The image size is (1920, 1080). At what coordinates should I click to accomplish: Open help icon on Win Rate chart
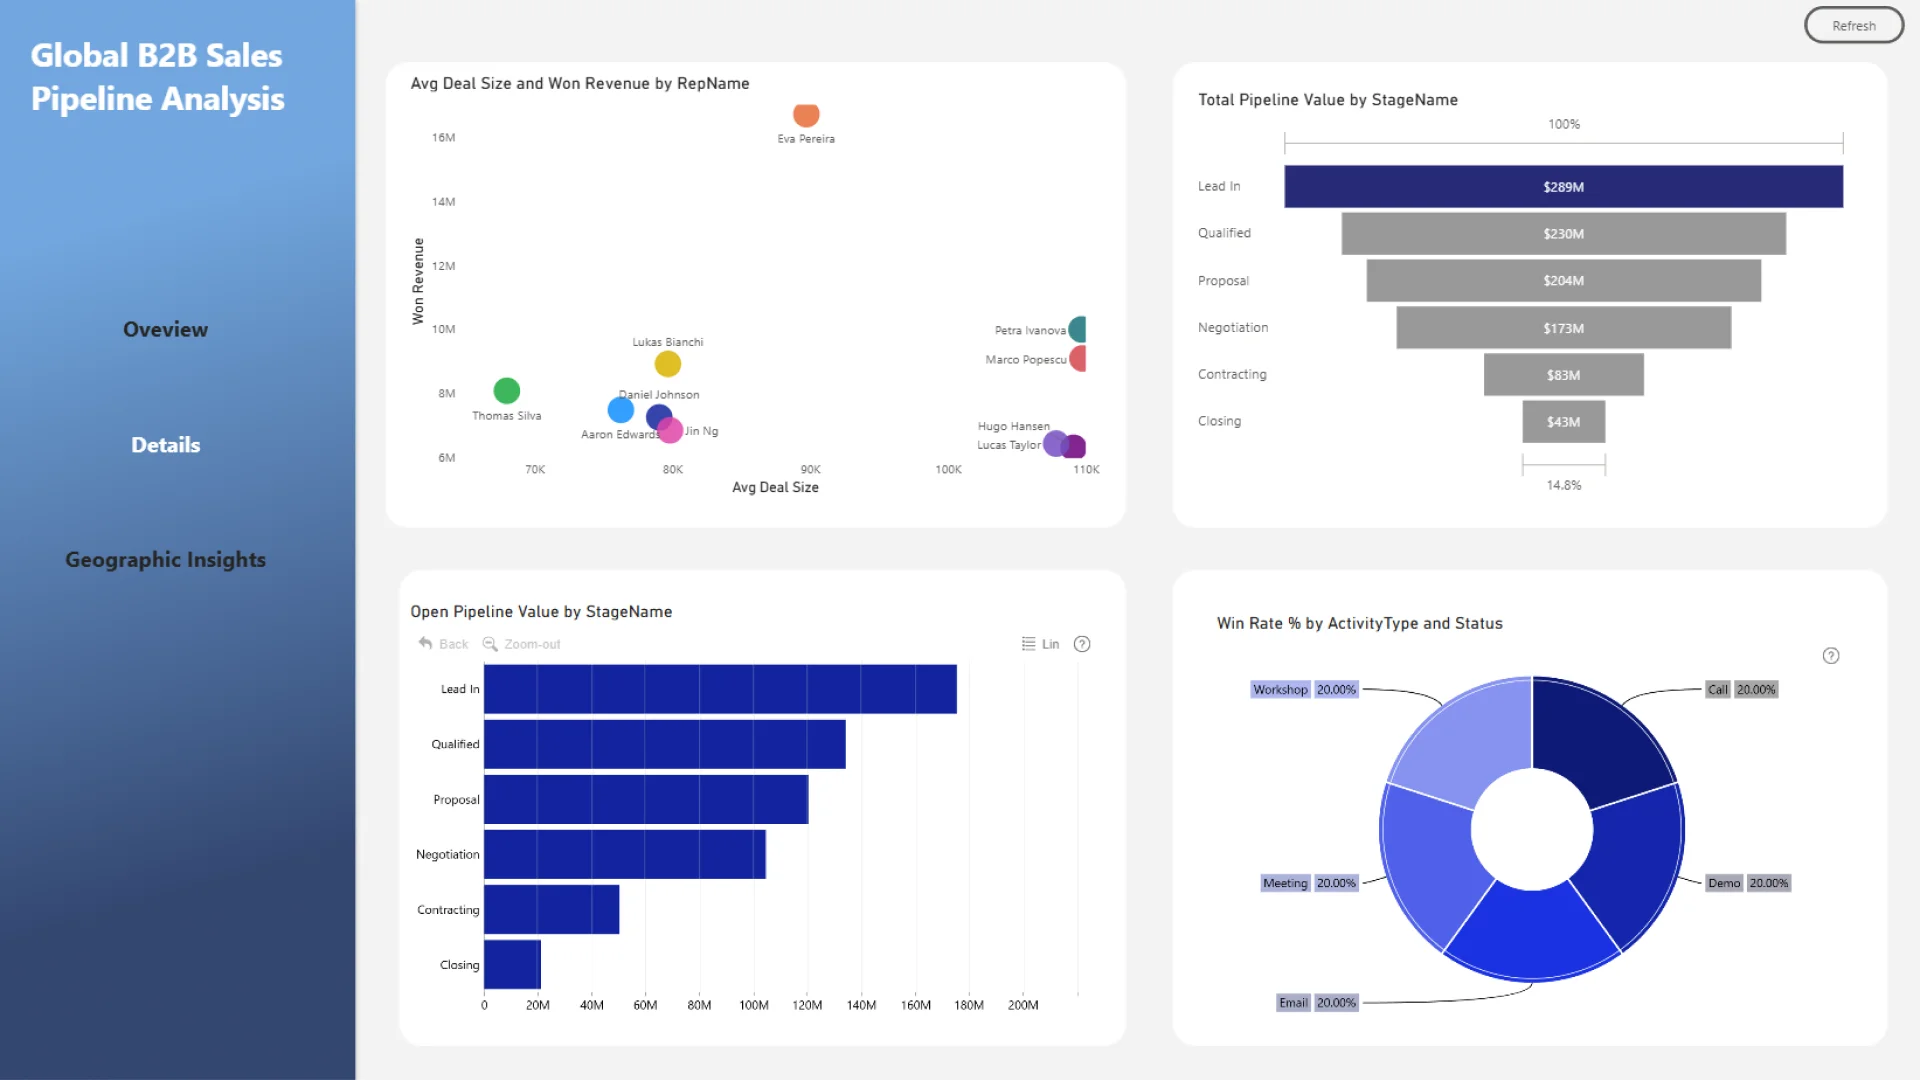click(x=1831, y=656)
